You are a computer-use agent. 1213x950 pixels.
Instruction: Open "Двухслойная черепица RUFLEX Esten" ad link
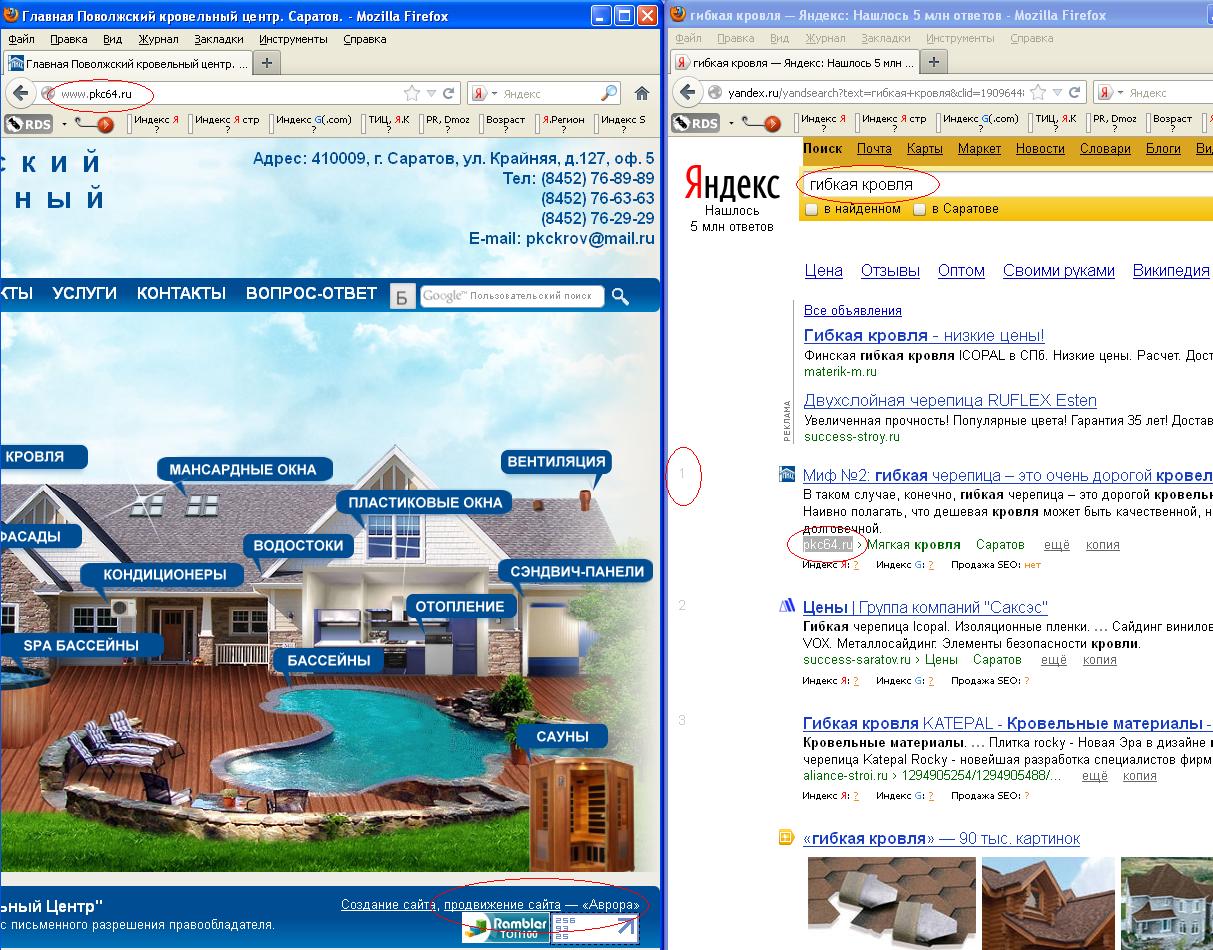[950, 400]
